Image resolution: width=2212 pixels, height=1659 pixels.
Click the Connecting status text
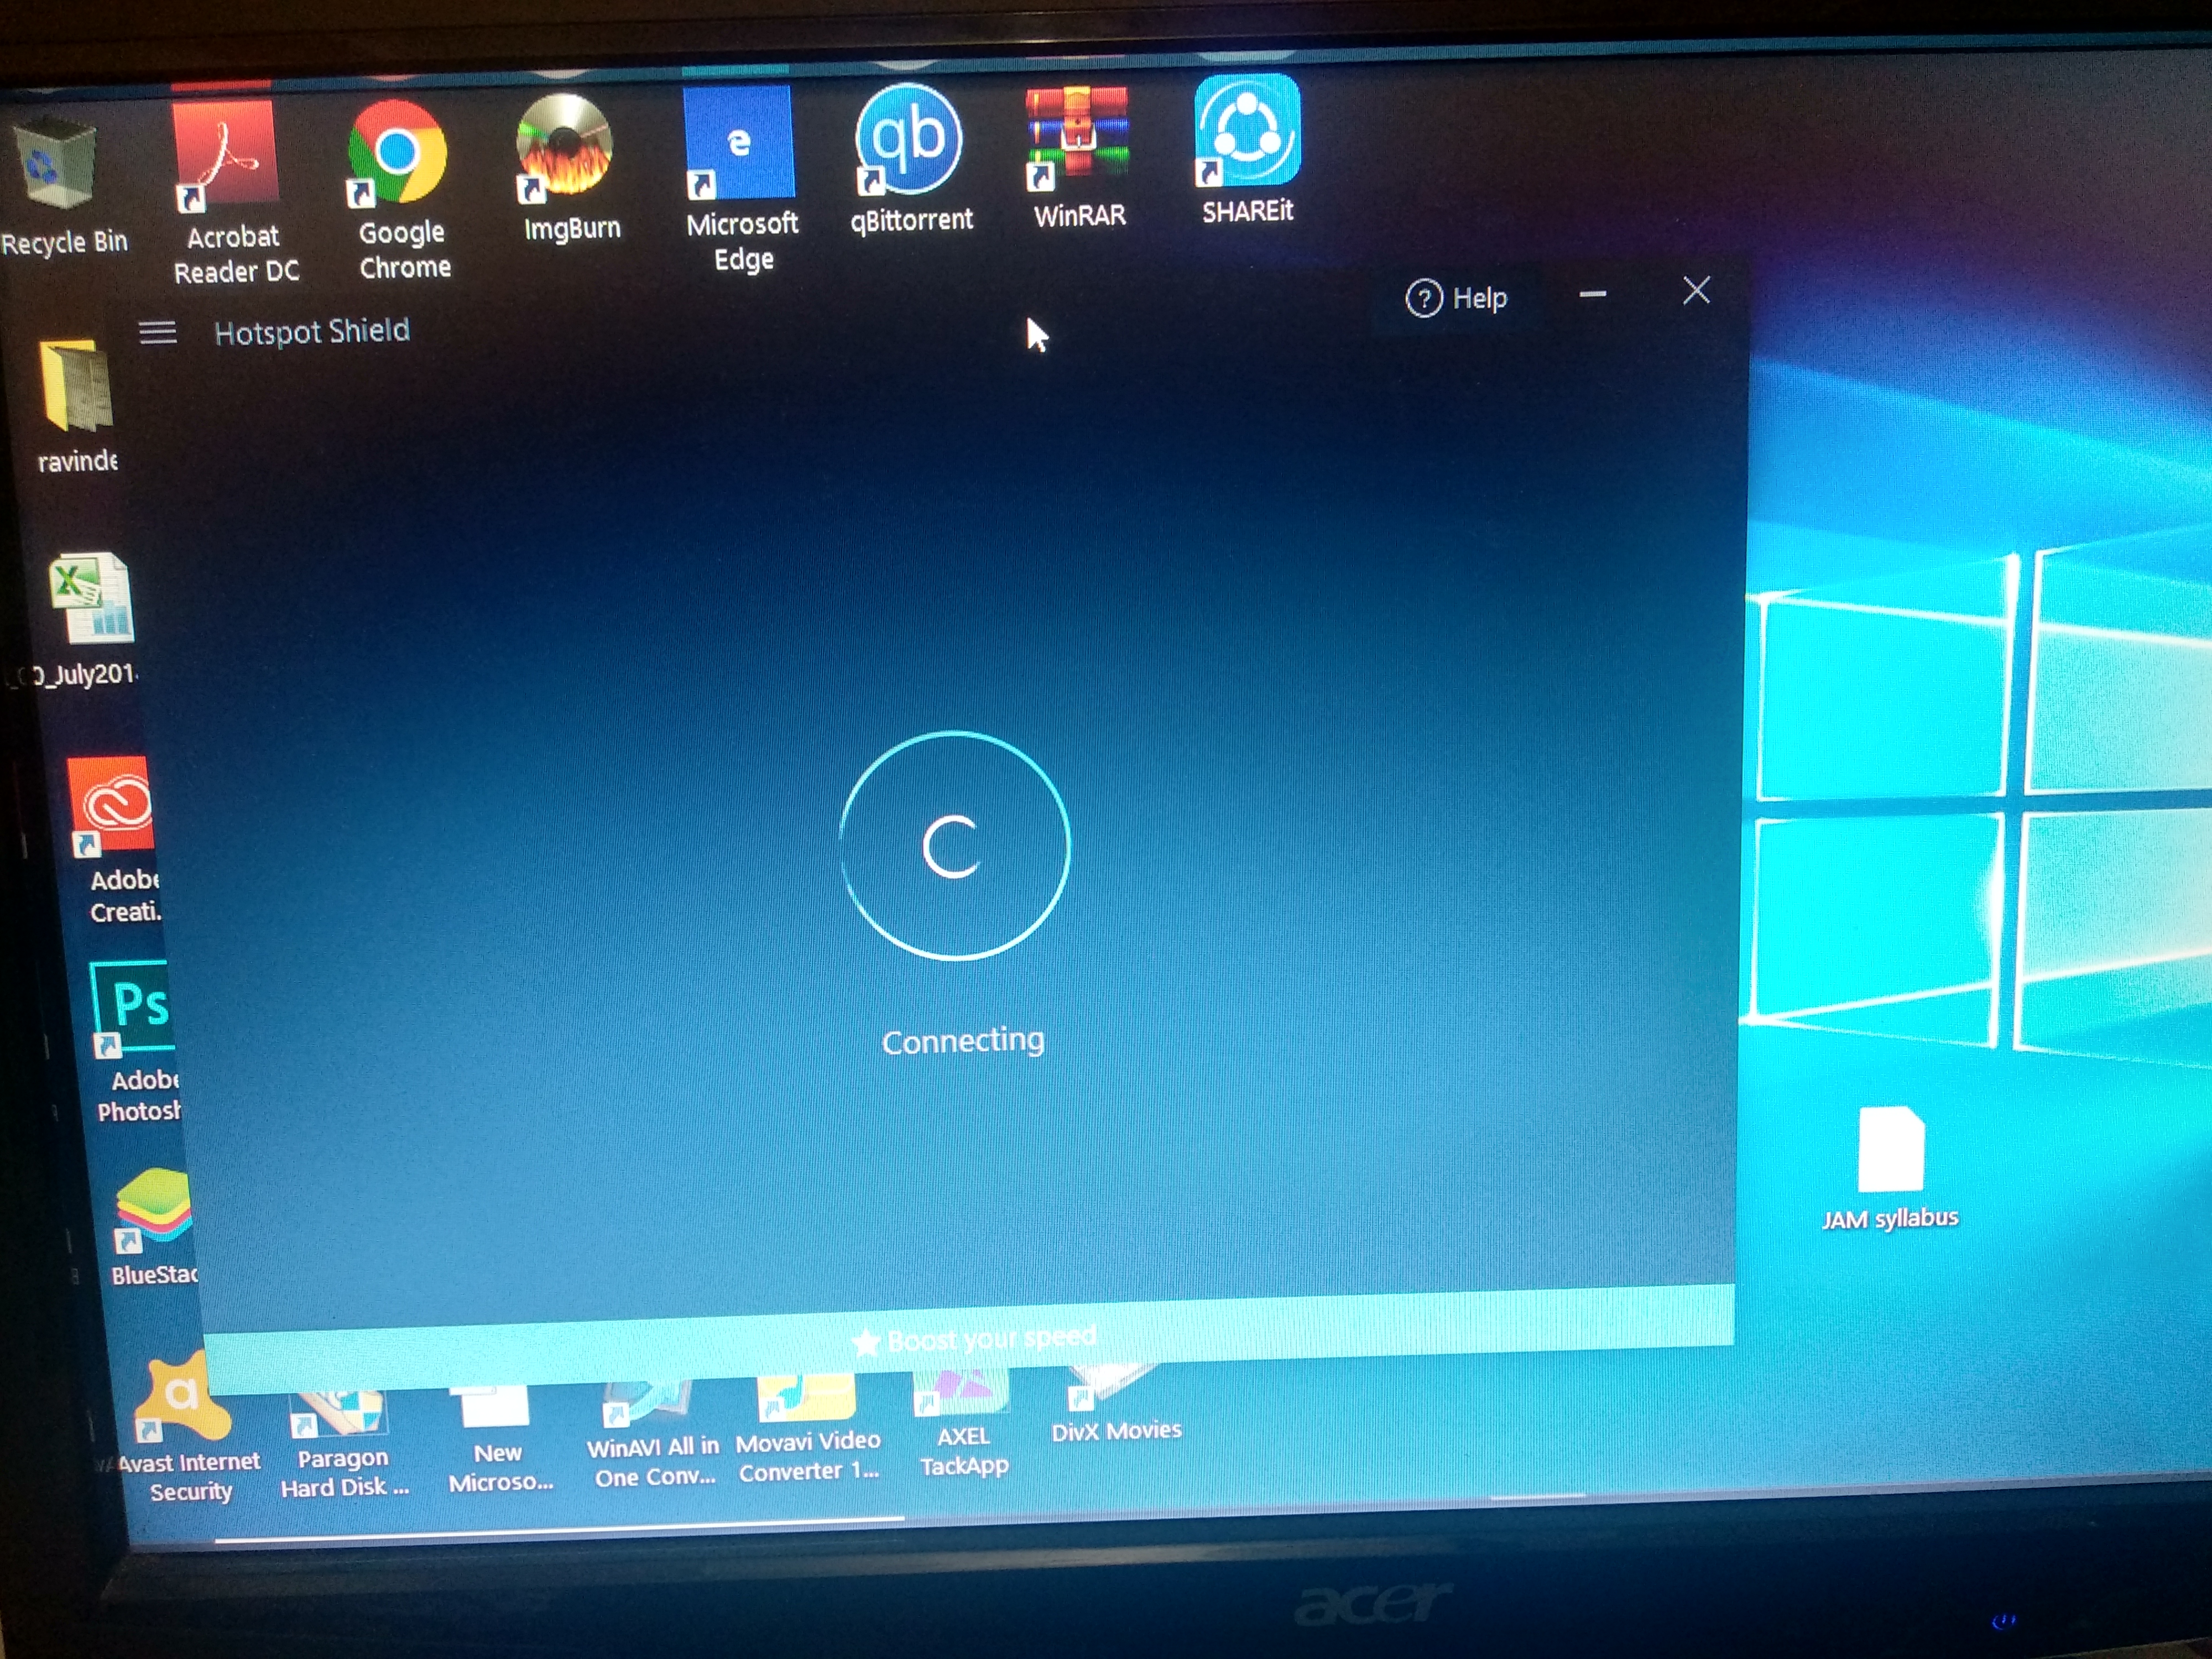click(x=963, y=1042)
